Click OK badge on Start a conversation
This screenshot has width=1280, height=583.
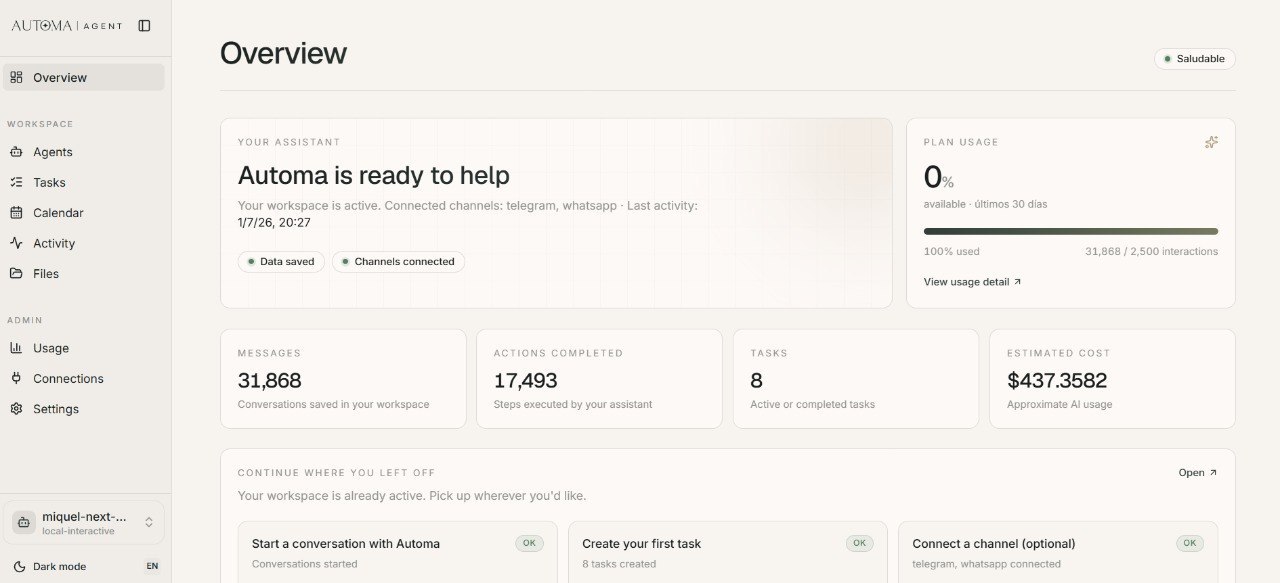coord(529,543)
